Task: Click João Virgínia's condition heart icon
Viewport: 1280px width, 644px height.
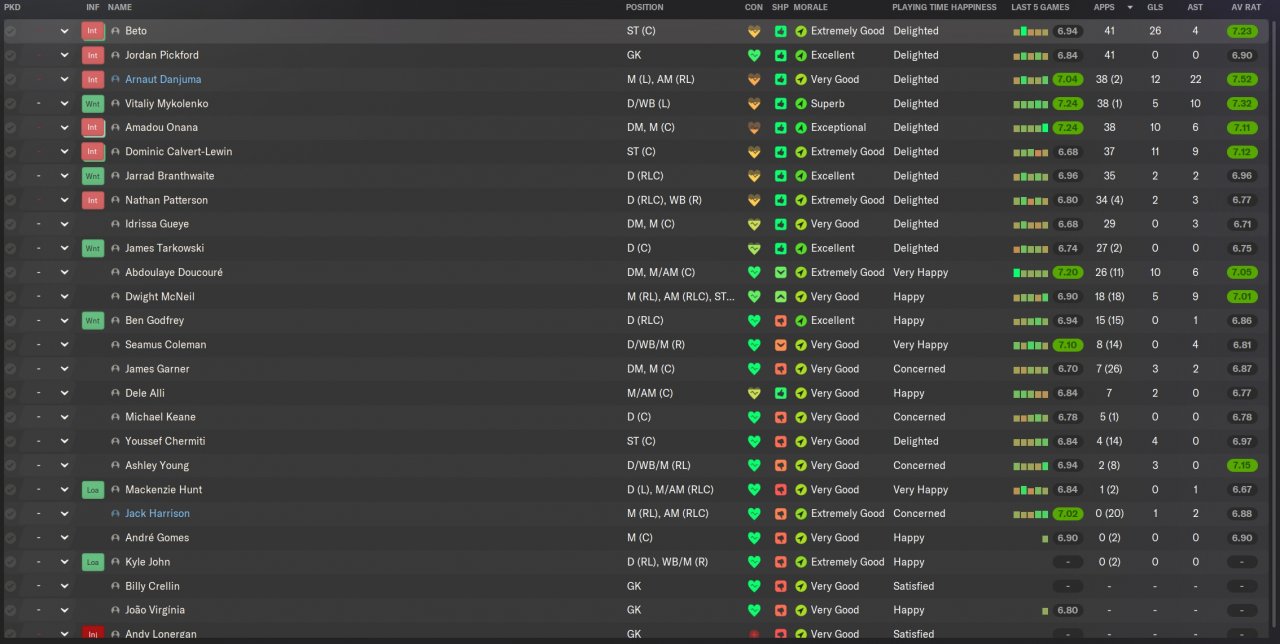Action: click(x=754, y=610)
